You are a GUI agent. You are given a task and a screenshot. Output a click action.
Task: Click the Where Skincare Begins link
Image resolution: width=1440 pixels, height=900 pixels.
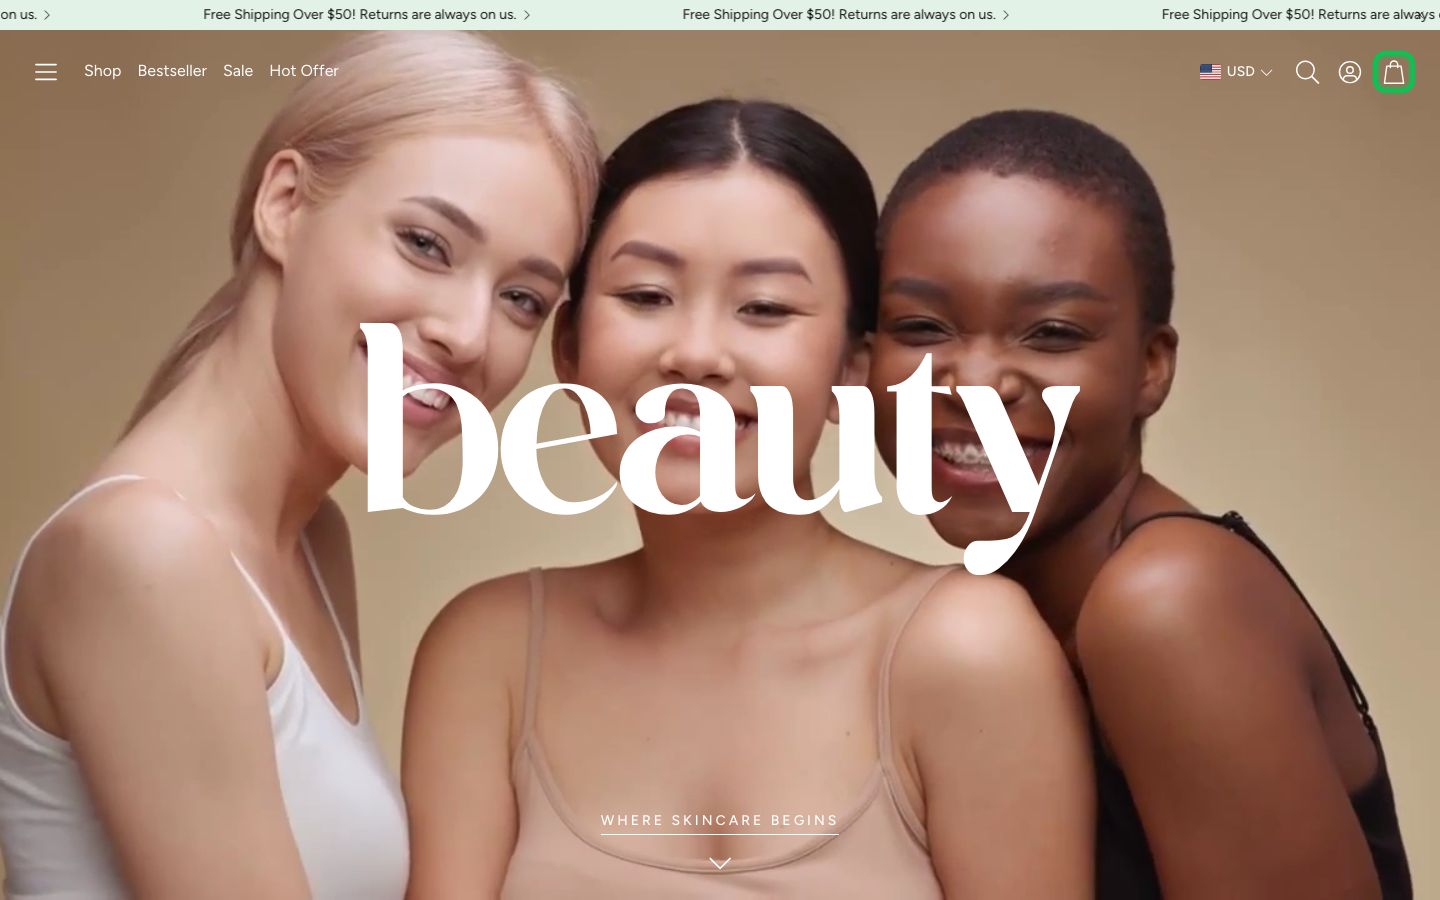(x=719, y=821)
